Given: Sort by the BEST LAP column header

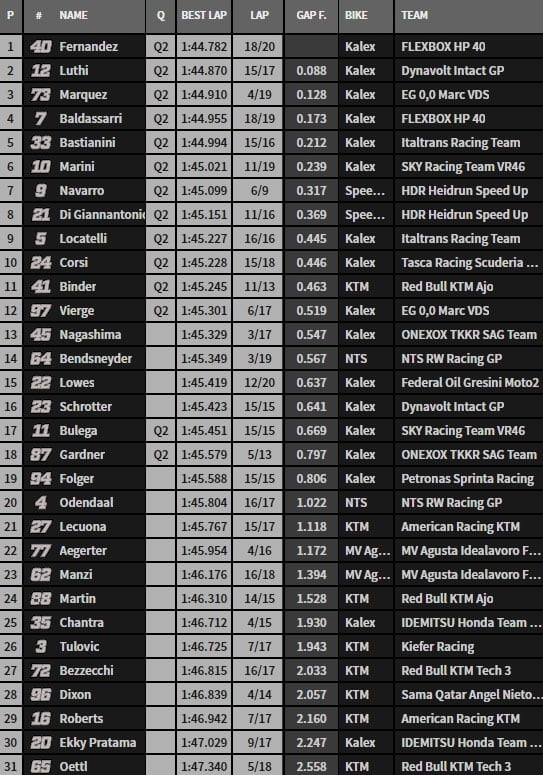Looking at the screenshot, I should pyautogui.click(x=204, y=15).
